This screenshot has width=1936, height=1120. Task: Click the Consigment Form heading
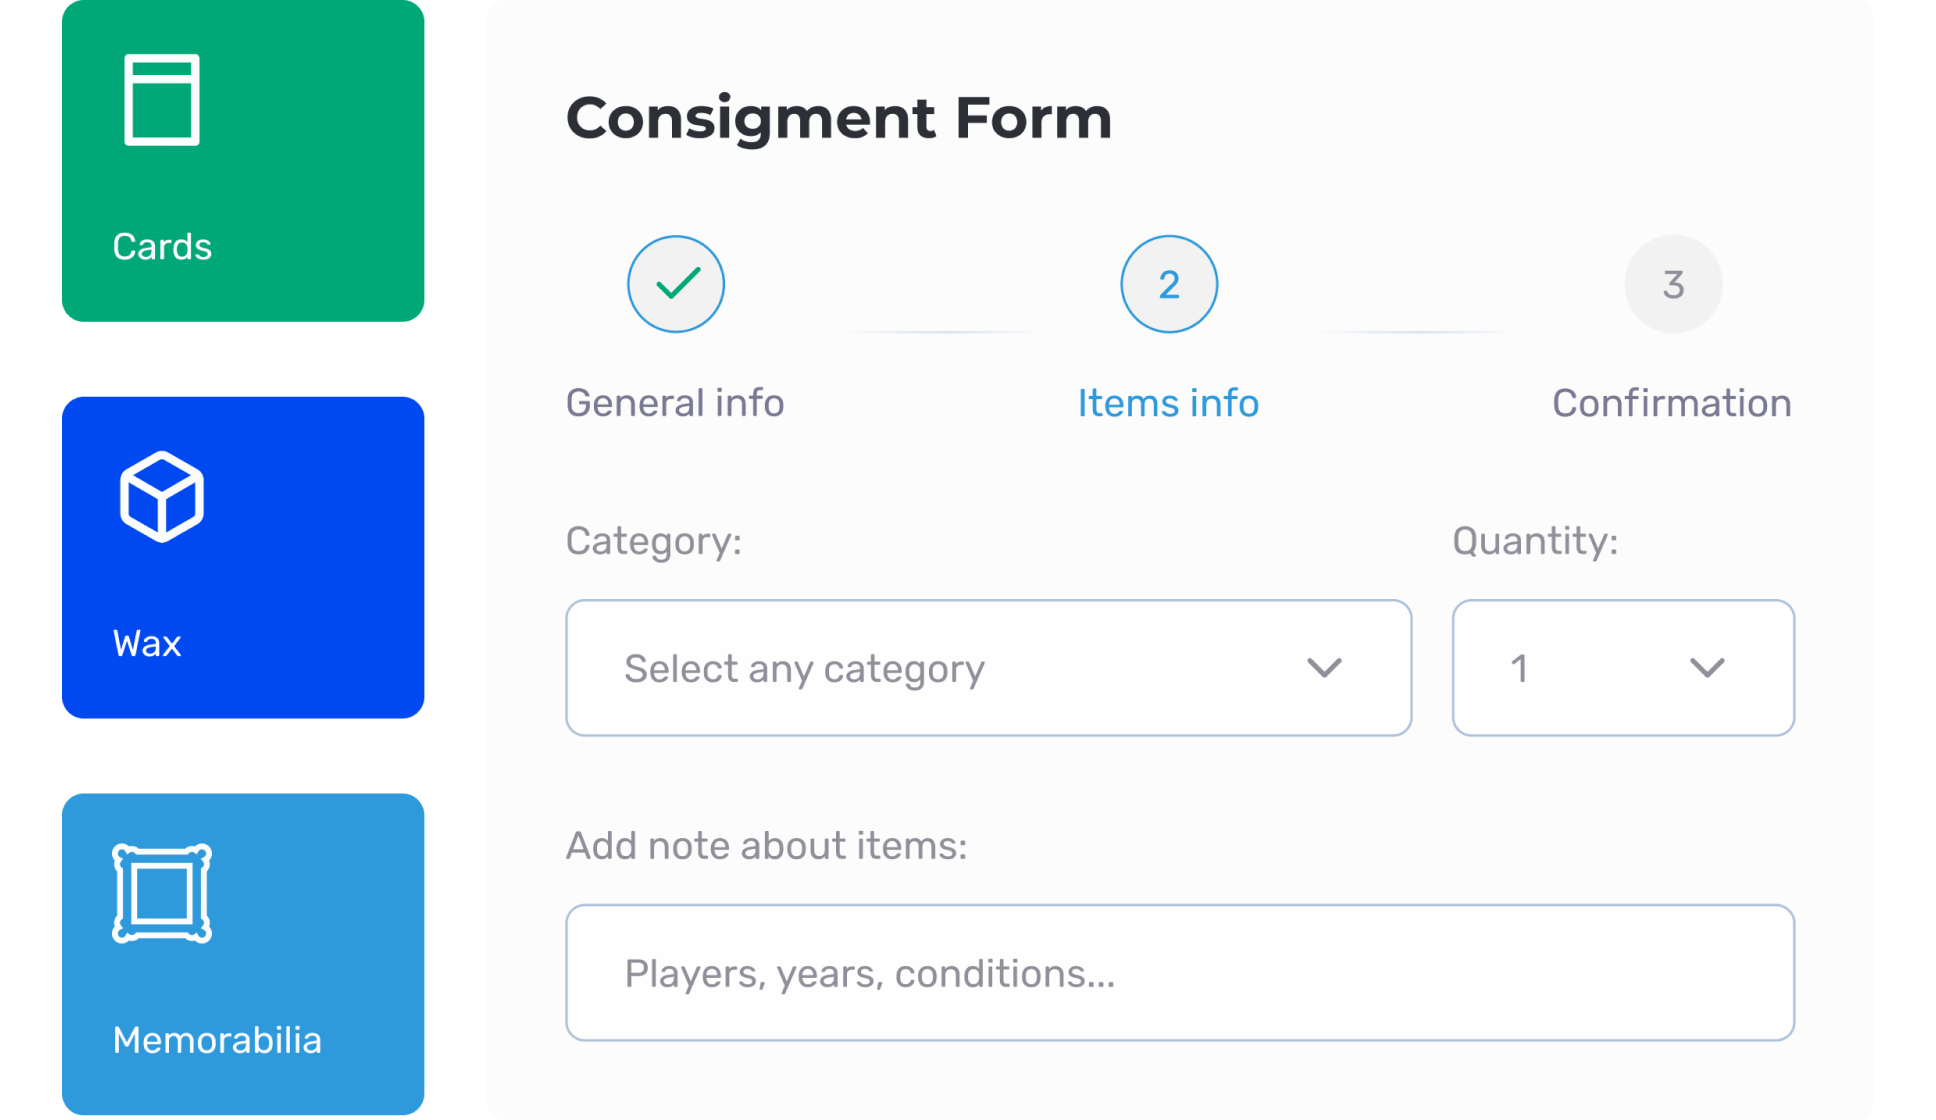point(839,118)
